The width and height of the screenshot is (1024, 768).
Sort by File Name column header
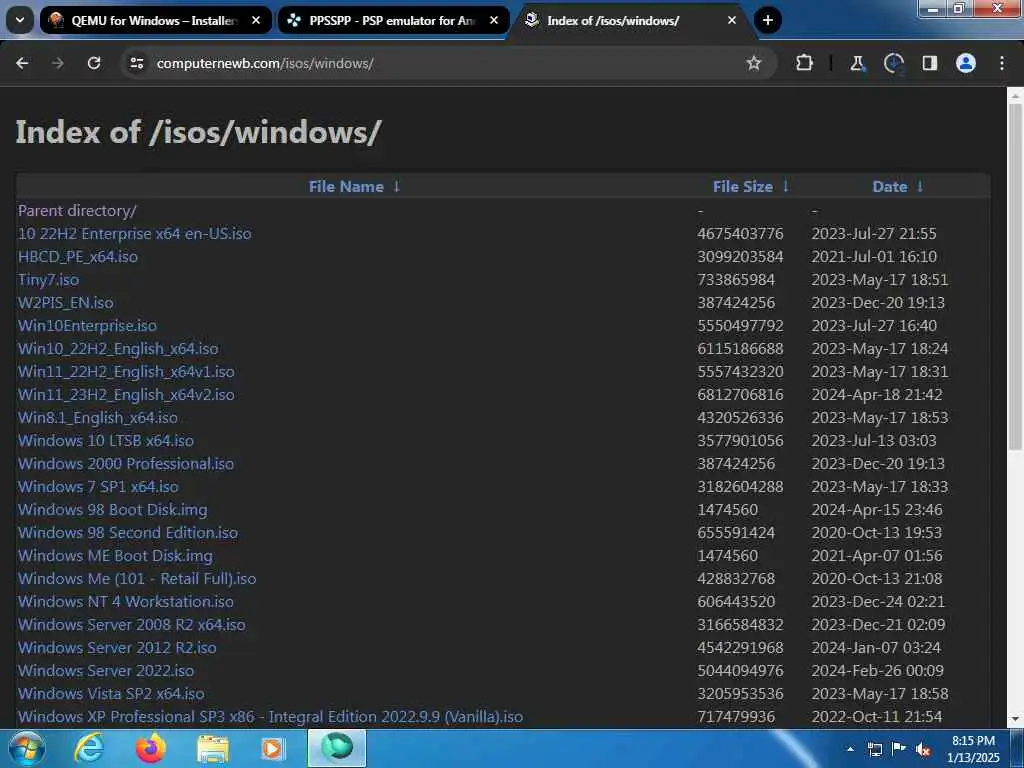[346, 187]
